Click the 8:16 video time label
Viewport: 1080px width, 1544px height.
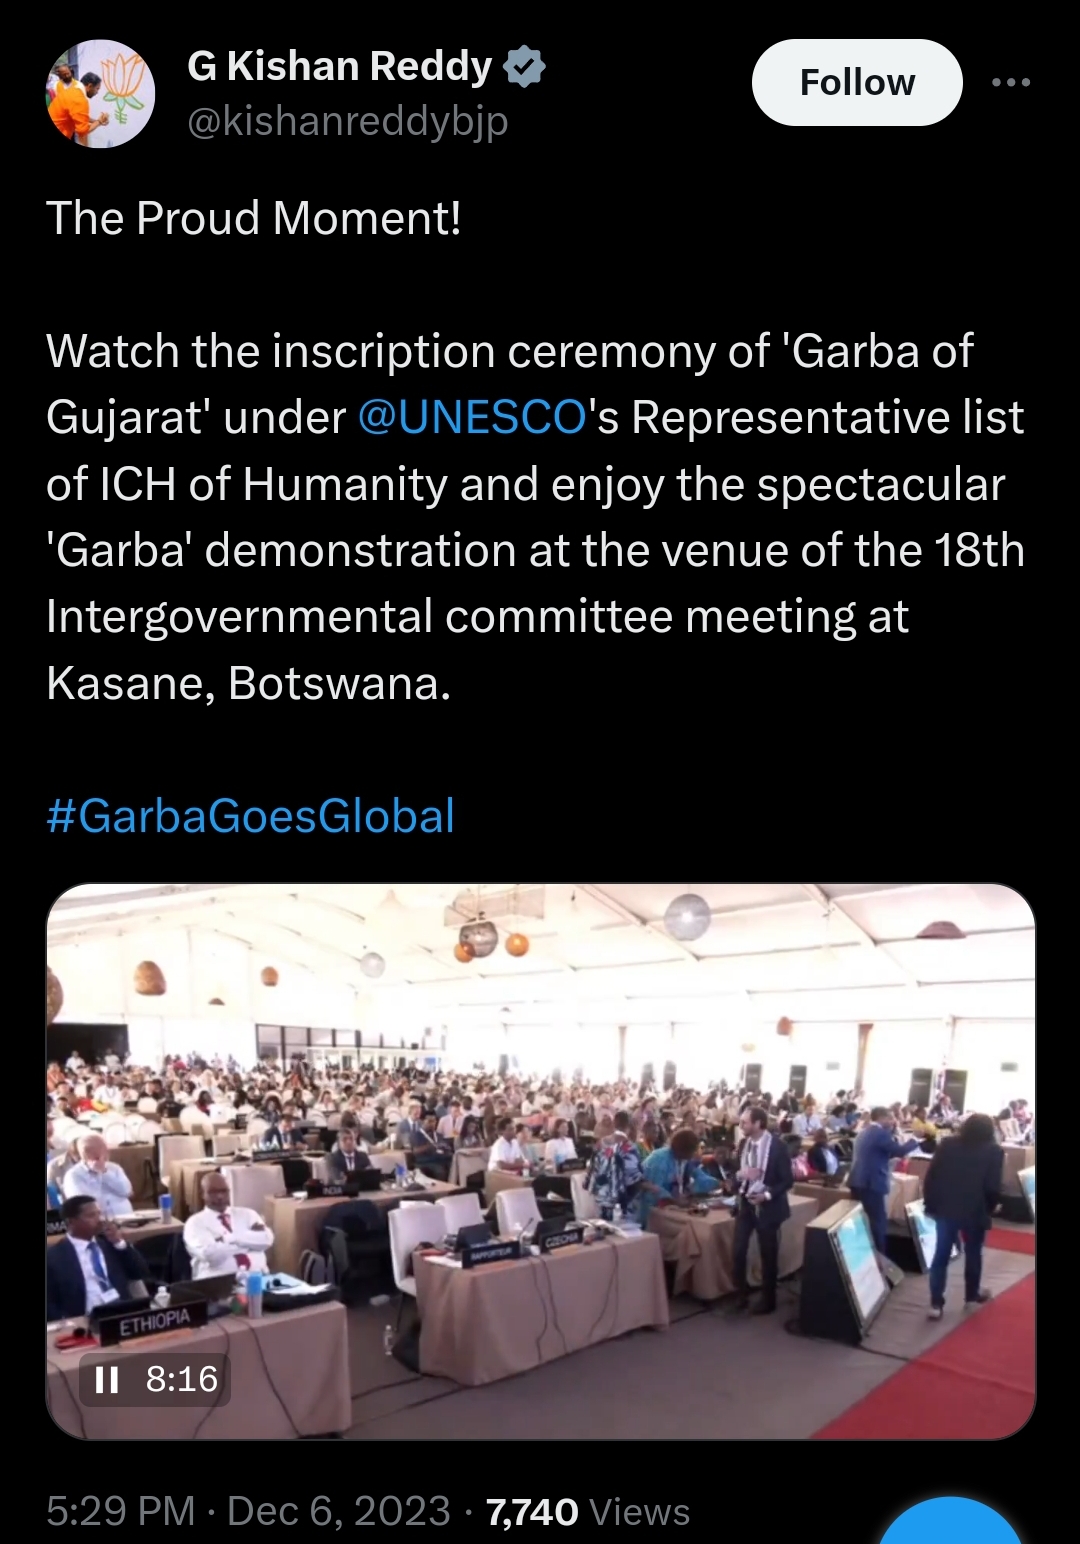coord(182,1380)
